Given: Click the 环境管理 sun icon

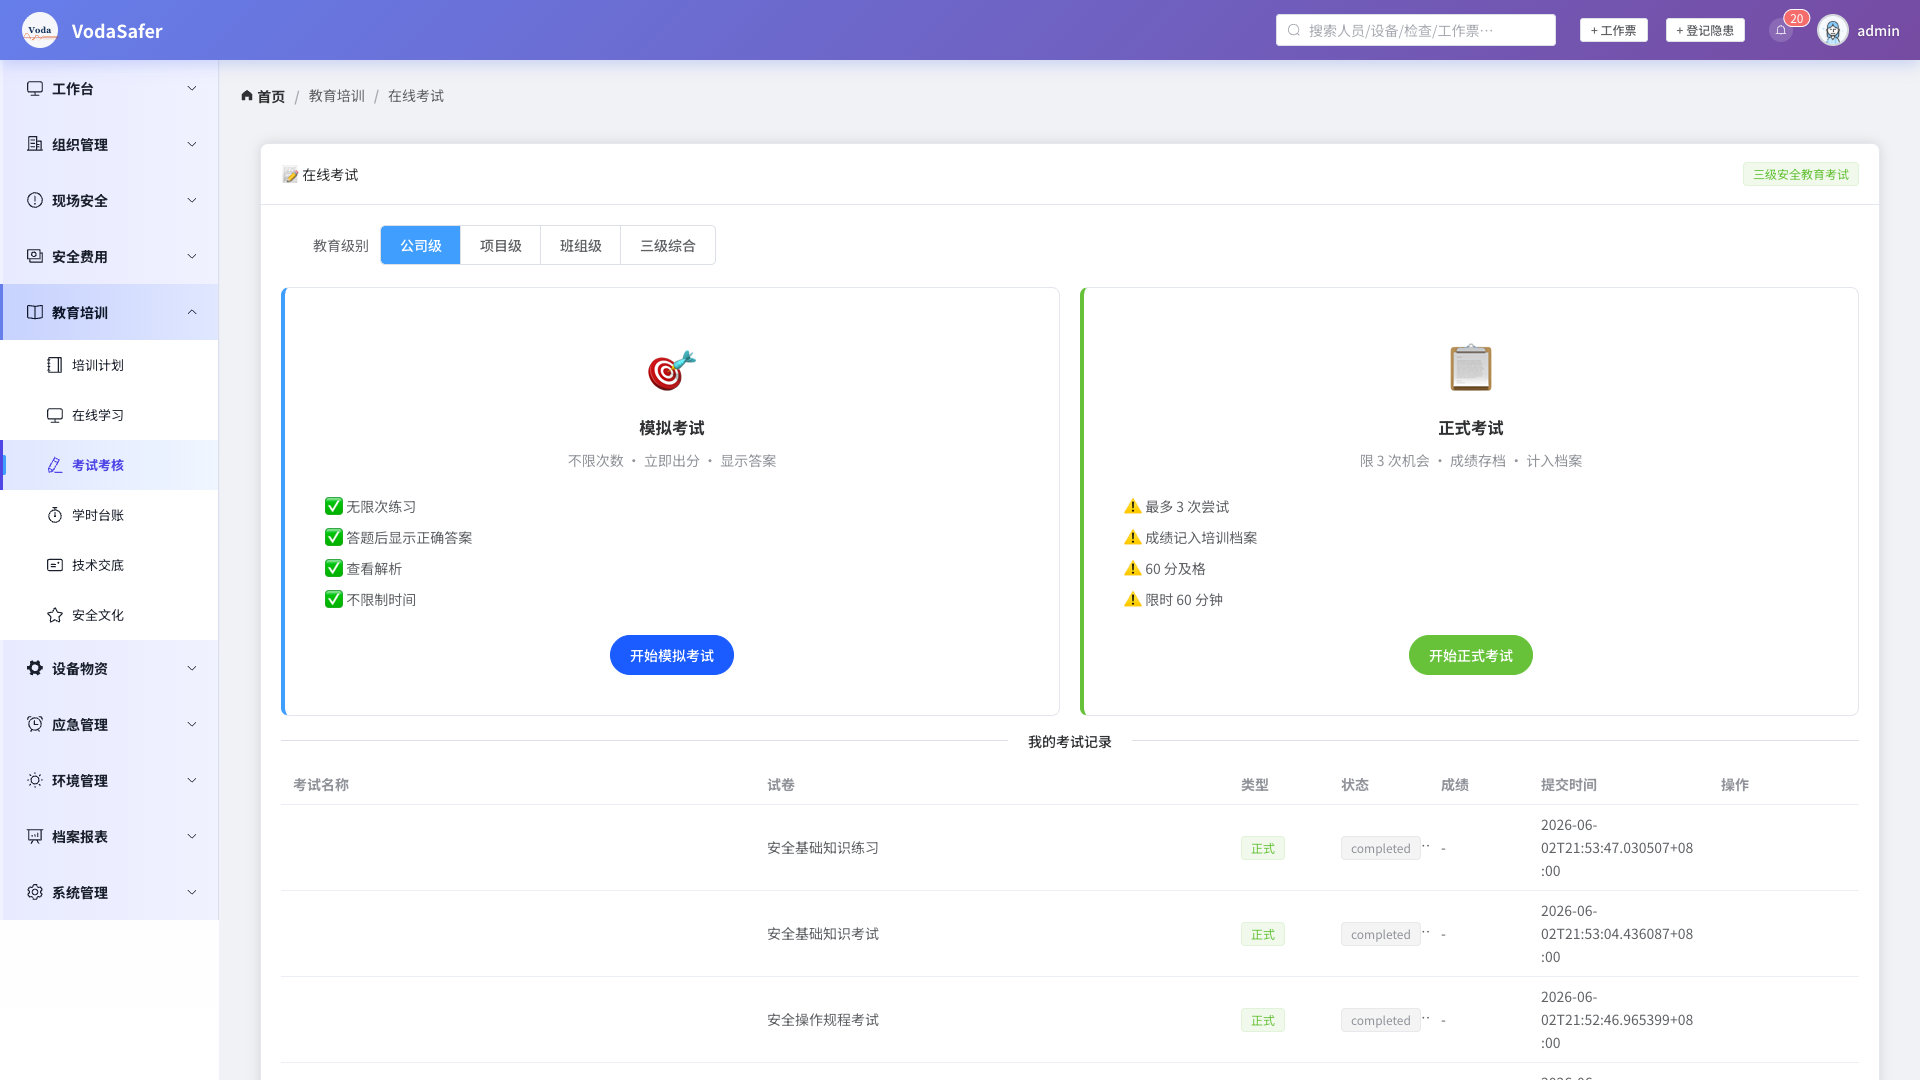Looking at the screenshot, I should click(x=35, y=780).
